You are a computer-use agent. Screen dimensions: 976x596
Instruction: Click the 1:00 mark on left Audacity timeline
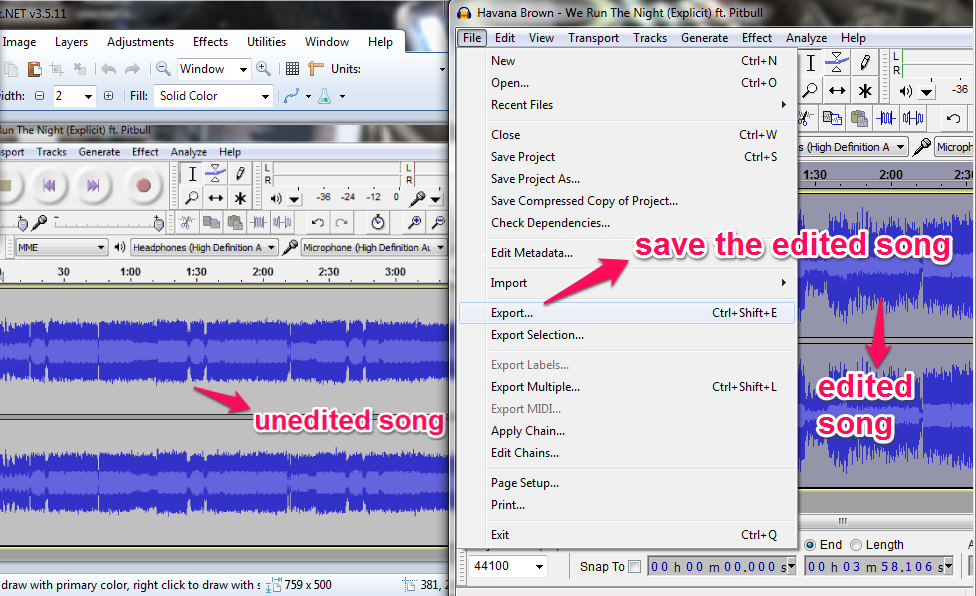coord(130,272)
